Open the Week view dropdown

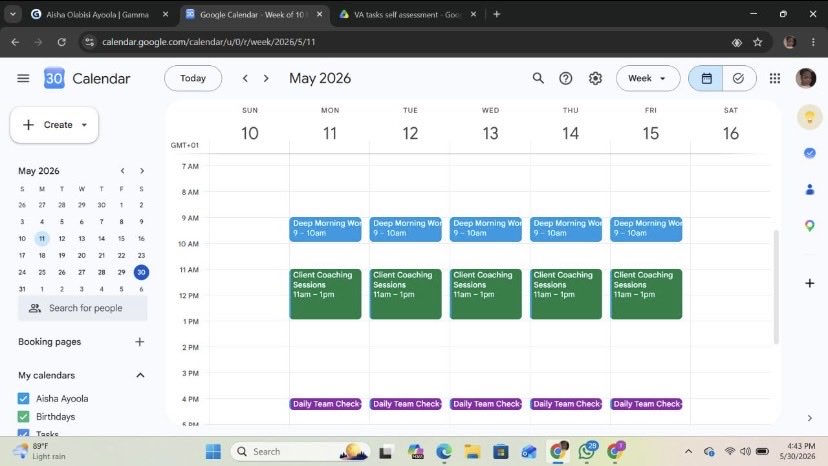click(x=647, y=78)
